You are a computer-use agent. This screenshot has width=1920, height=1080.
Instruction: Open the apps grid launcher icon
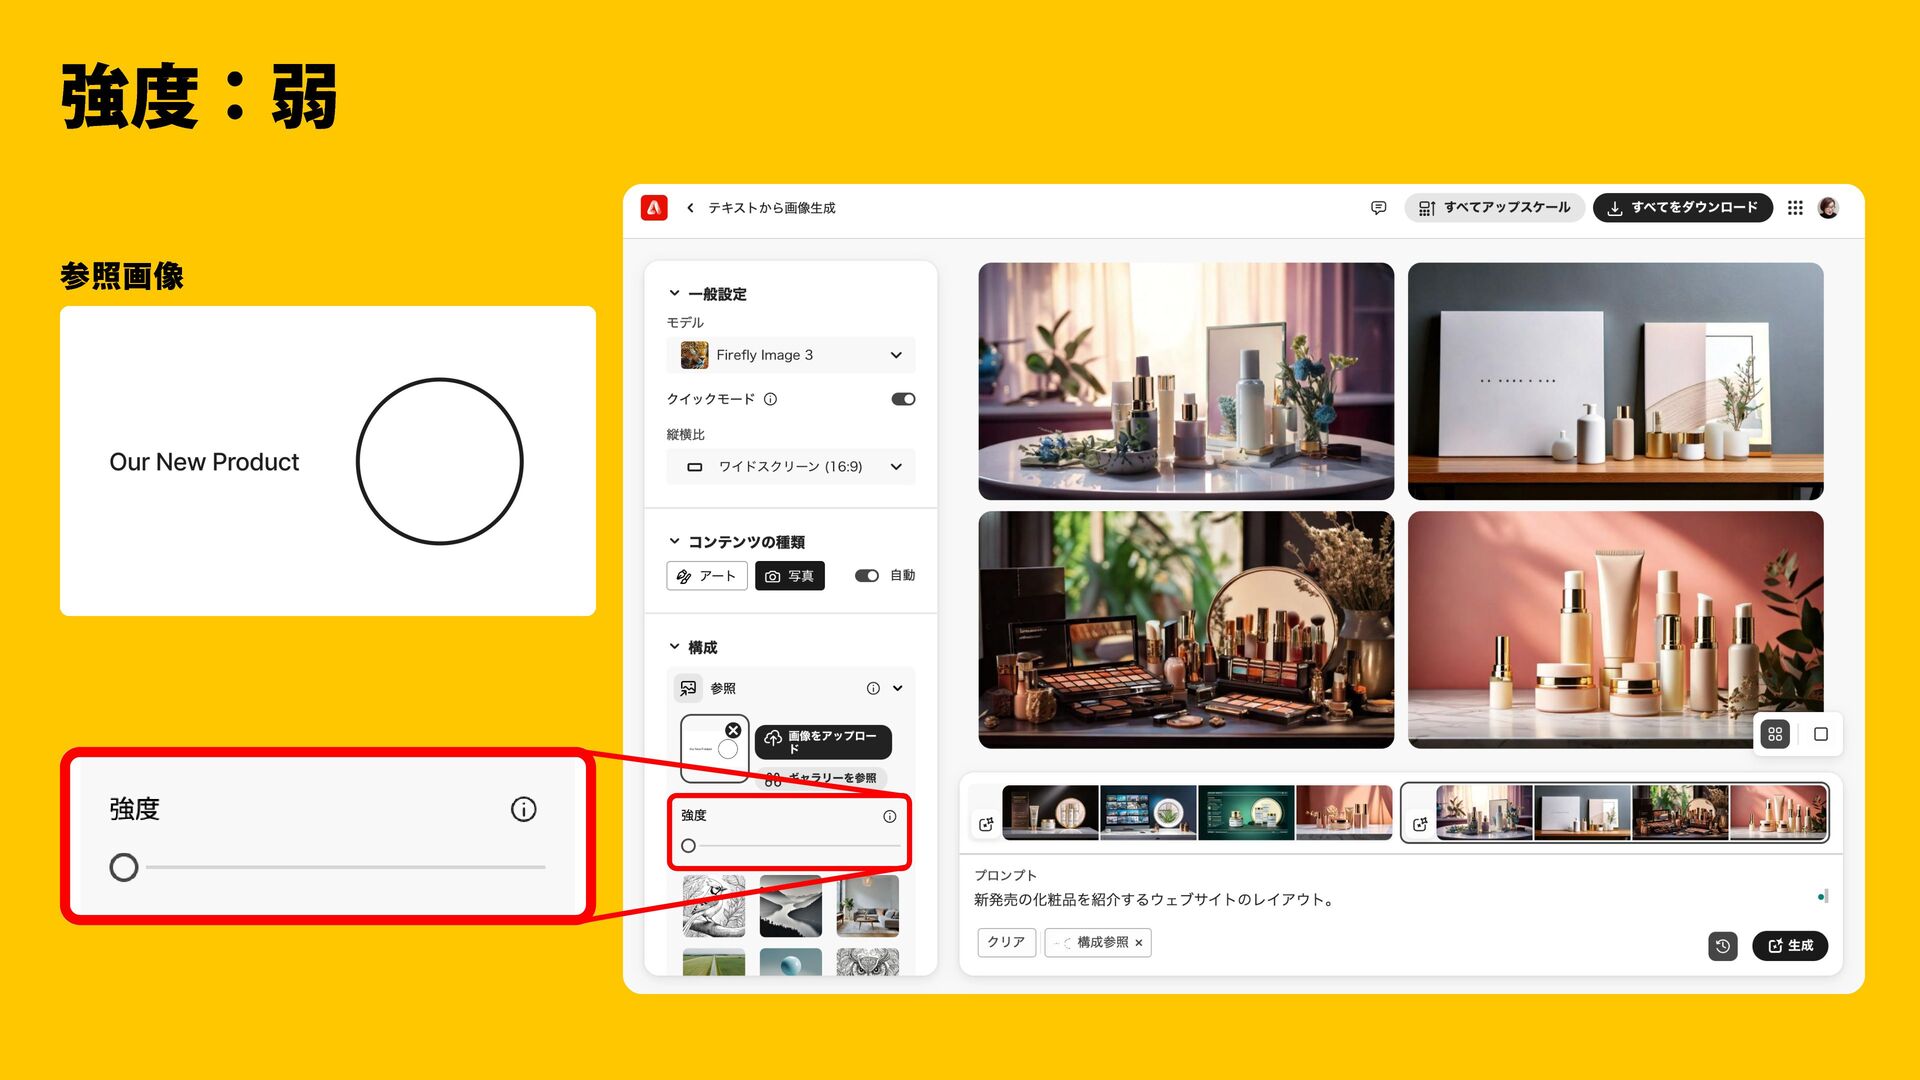[x=1795, y=208]
